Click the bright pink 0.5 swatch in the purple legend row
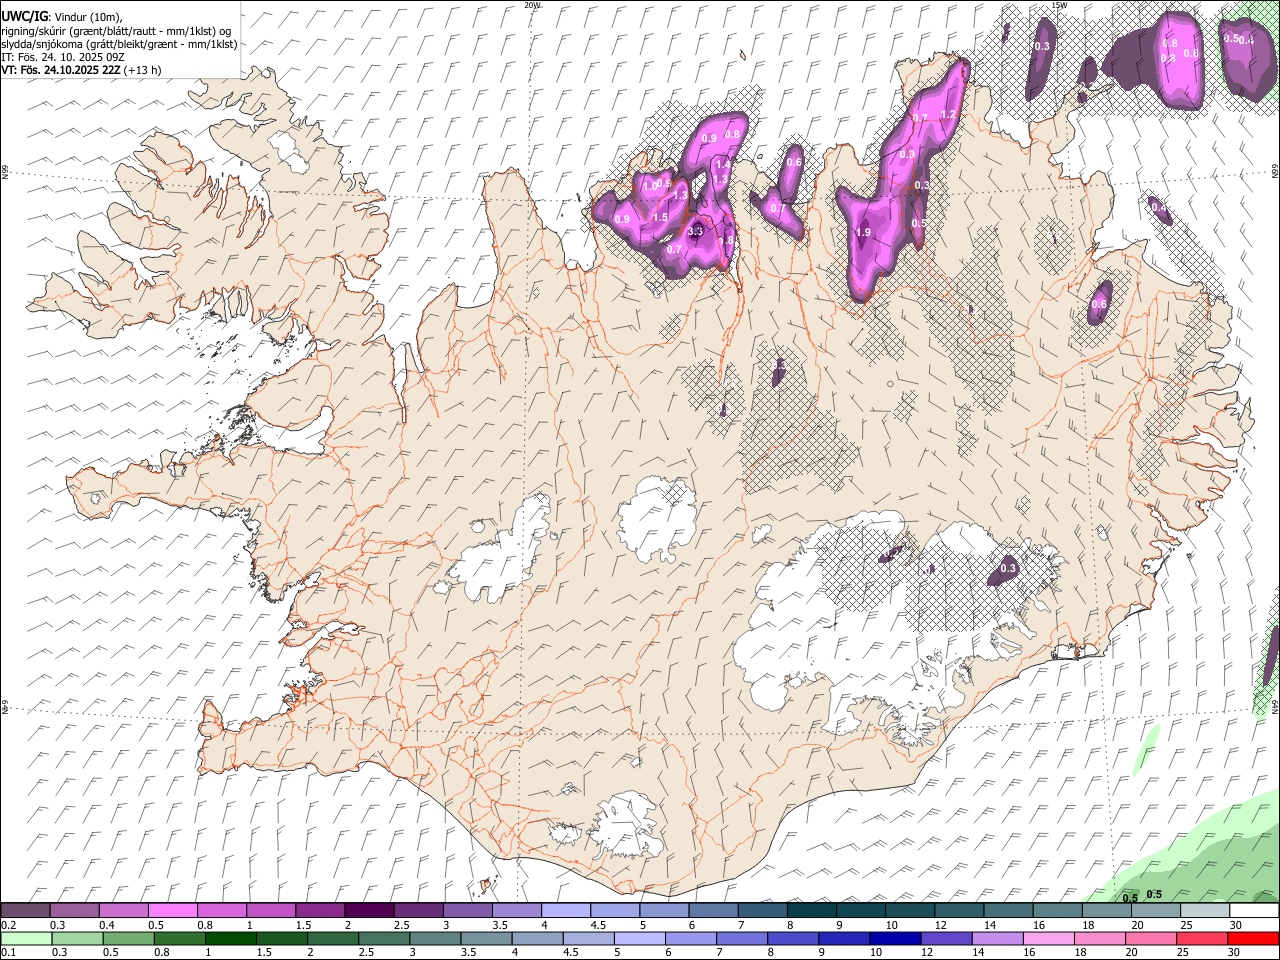Screen dimensions: 1280x960 pyautogui.click(x=172, y=911)
